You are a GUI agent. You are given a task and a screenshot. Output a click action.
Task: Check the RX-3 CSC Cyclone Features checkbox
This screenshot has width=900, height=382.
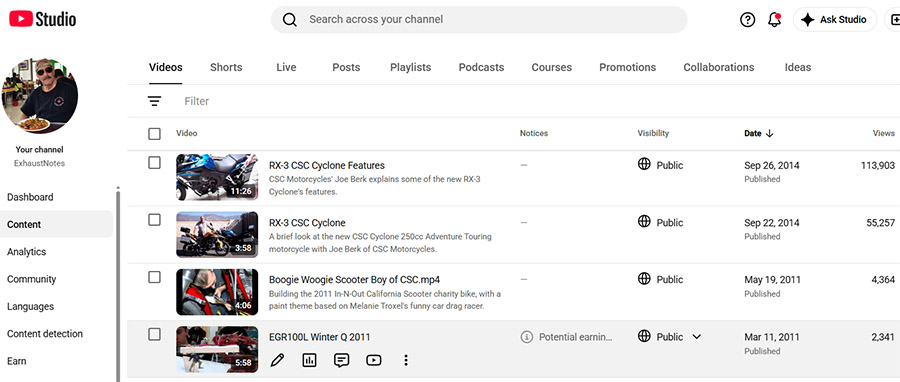click(154, 162)
